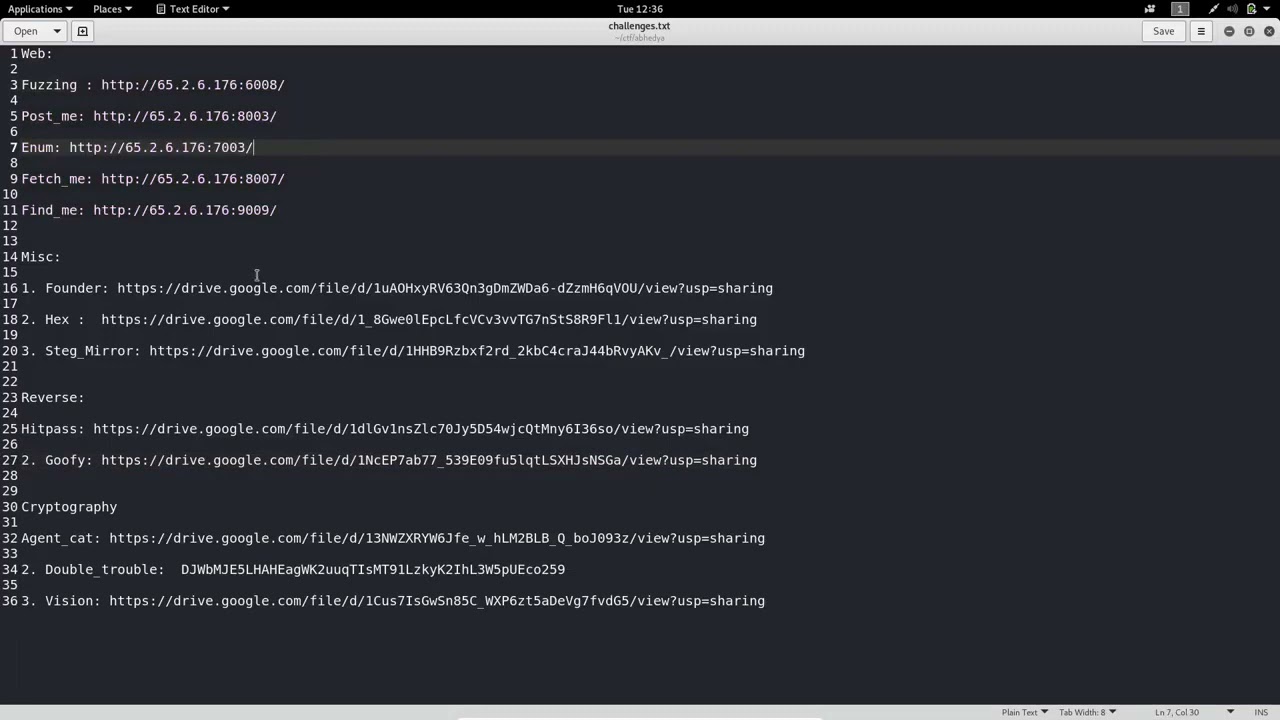Place cursor on the Misc: heading
The height and width of the screenshot is (720, 1280).
point(41,257)
